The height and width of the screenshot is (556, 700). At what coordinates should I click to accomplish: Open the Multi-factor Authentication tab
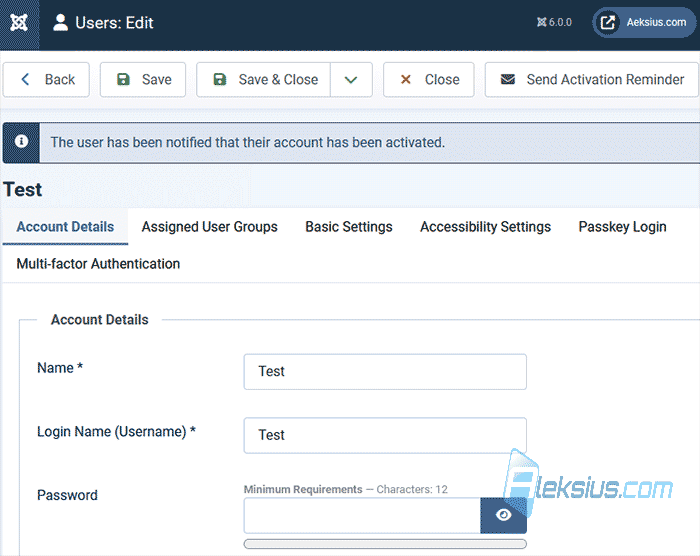98,264
